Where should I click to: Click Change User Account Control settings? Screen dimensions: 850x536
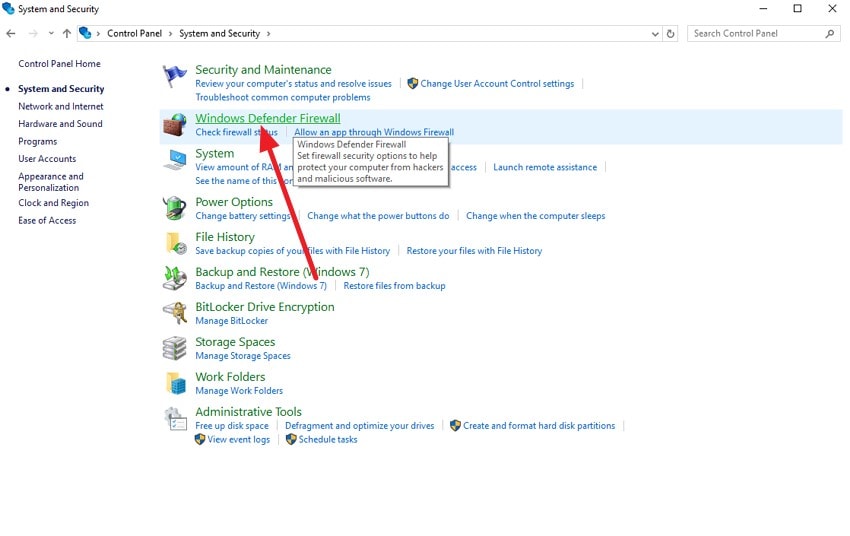click(x=497, y=84)
